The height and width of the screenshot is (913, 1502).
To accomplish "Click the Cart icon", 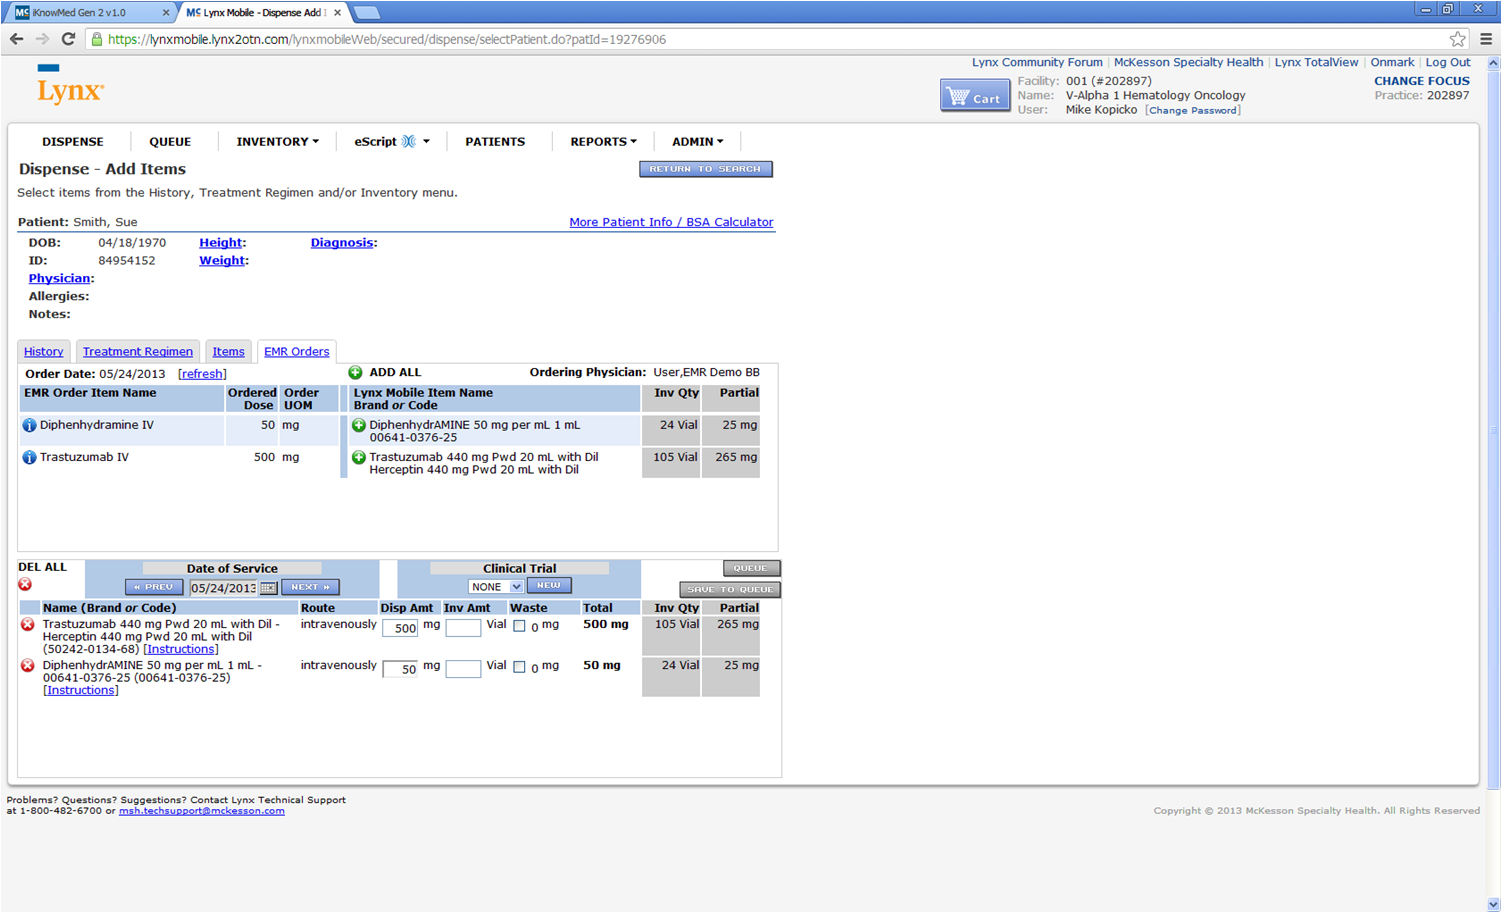I will [x=974, y=94].
